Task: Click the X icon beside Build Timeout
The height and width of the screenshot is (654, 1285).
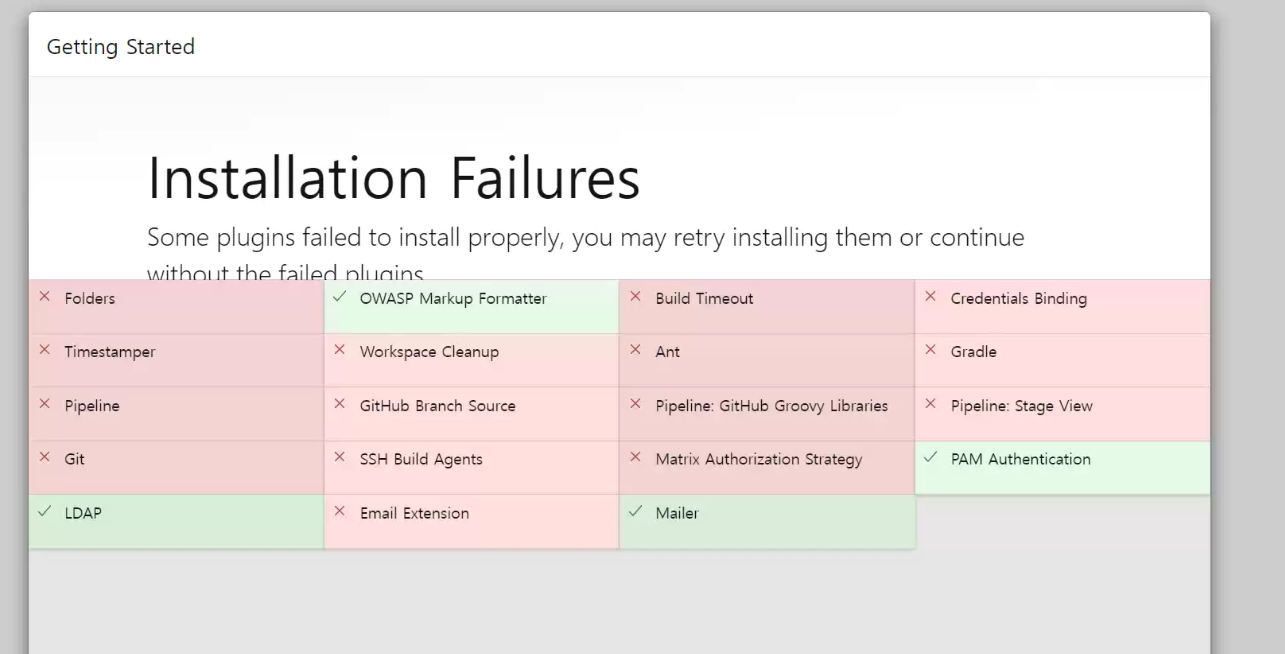Action: pyautogui.click(x=635, y=297)
